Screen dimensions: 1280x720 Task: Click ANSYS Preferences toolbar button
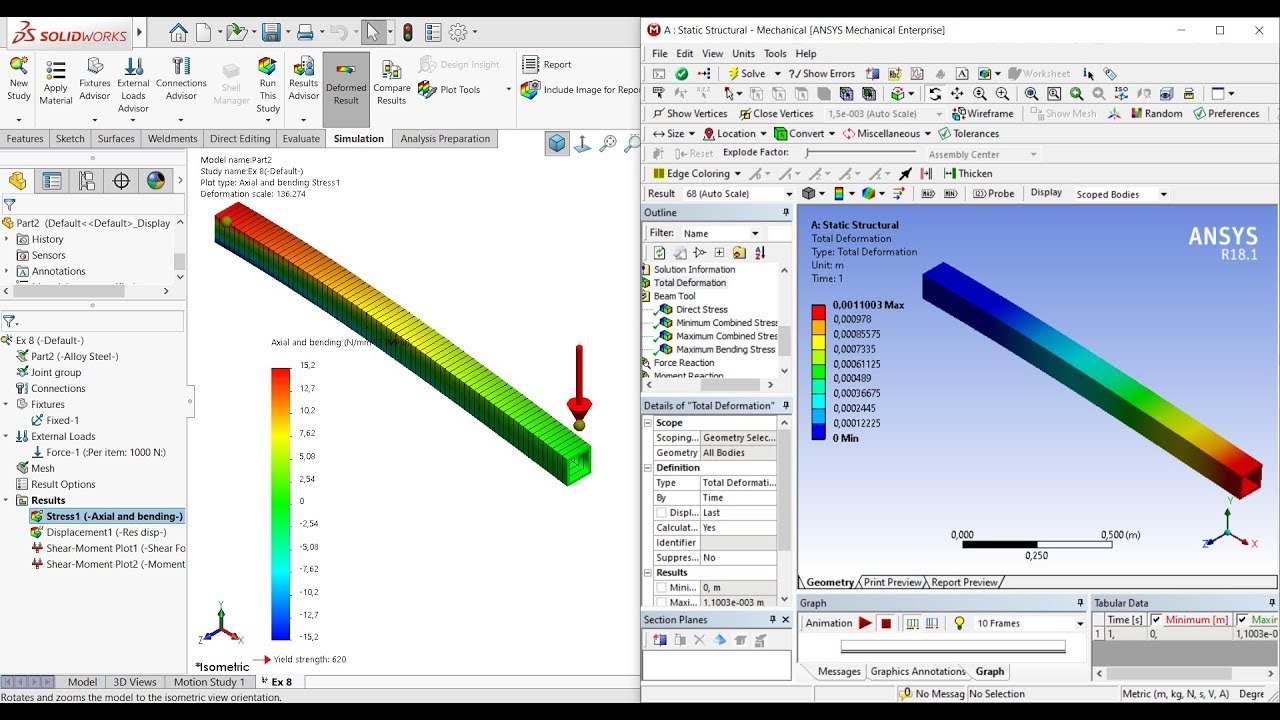coord(1226,113)
